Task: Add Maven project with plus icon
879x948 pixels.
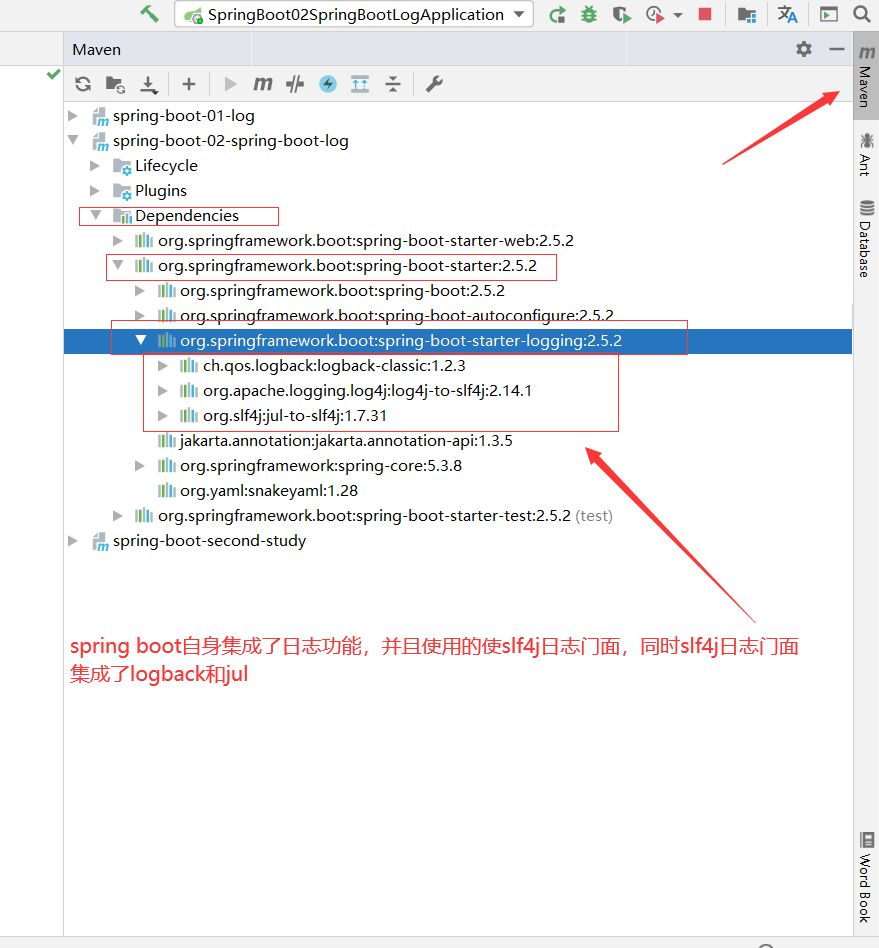Action: pos(189,84)
